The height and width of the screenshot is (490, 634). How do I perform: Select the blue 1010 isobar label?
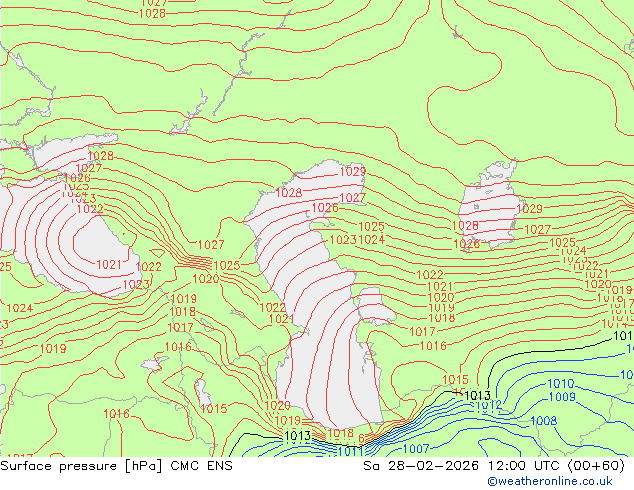pyautogui.click(x=560, y=383)
